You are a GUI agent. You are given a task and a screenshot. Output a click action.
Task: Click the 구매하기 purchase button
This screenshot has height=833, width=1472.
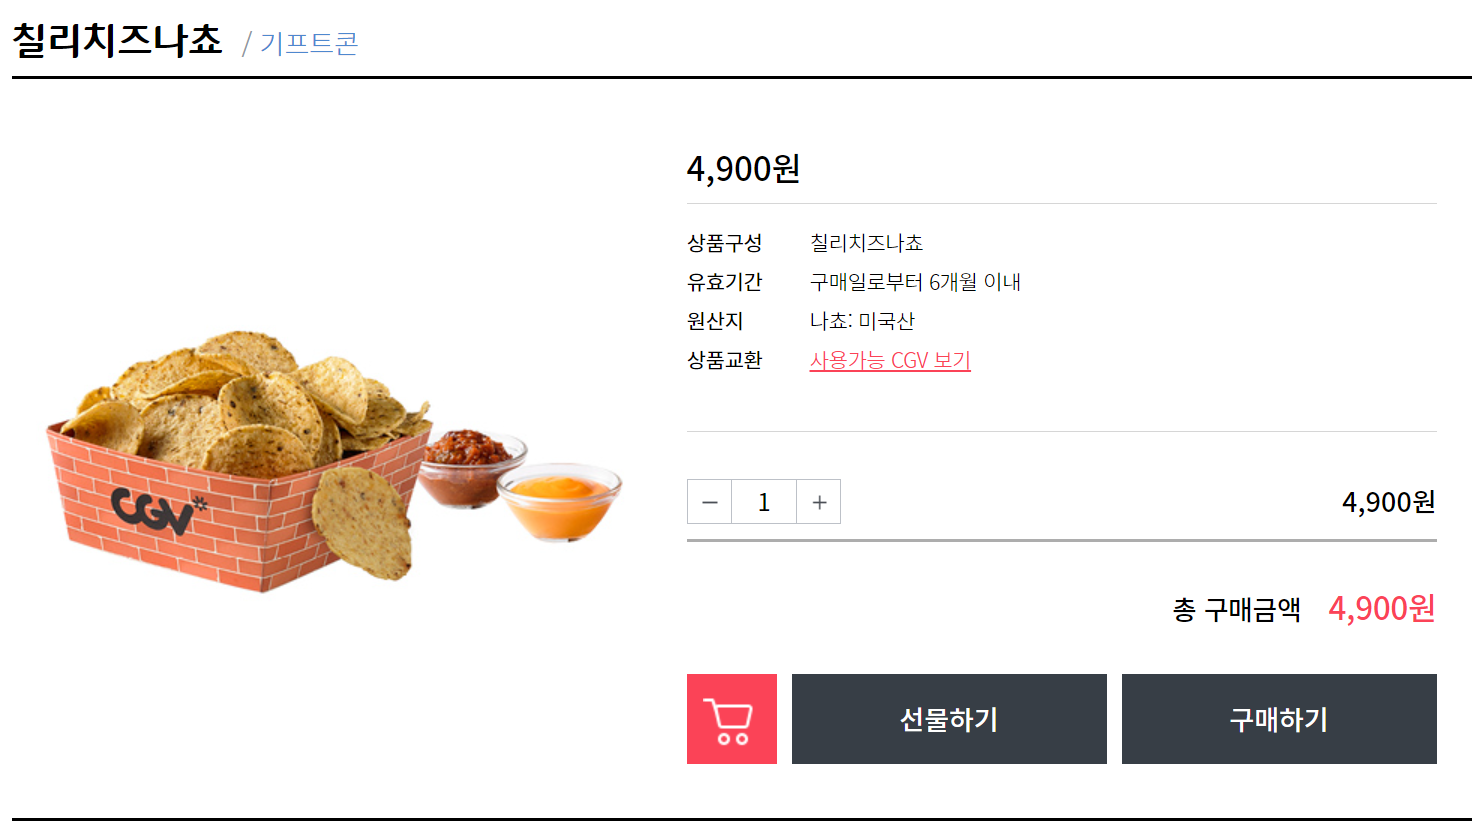click(1279, 719)
